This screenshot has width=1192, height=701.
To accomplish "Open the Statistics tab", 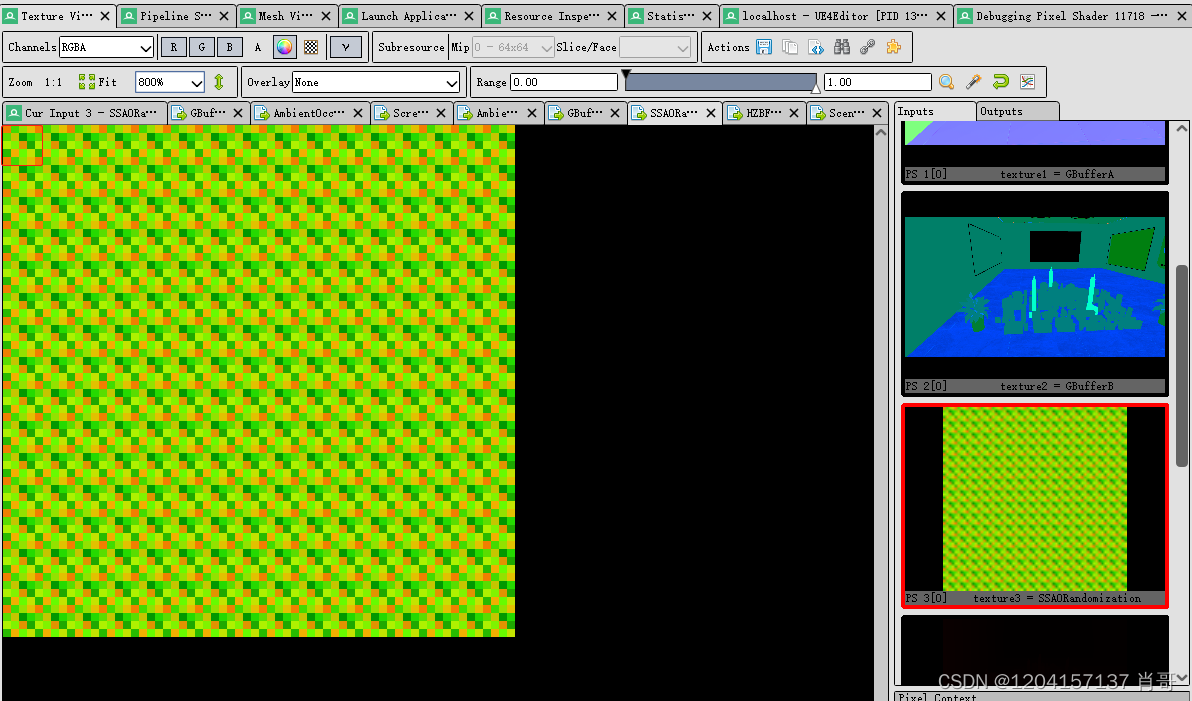I will 670,16.
